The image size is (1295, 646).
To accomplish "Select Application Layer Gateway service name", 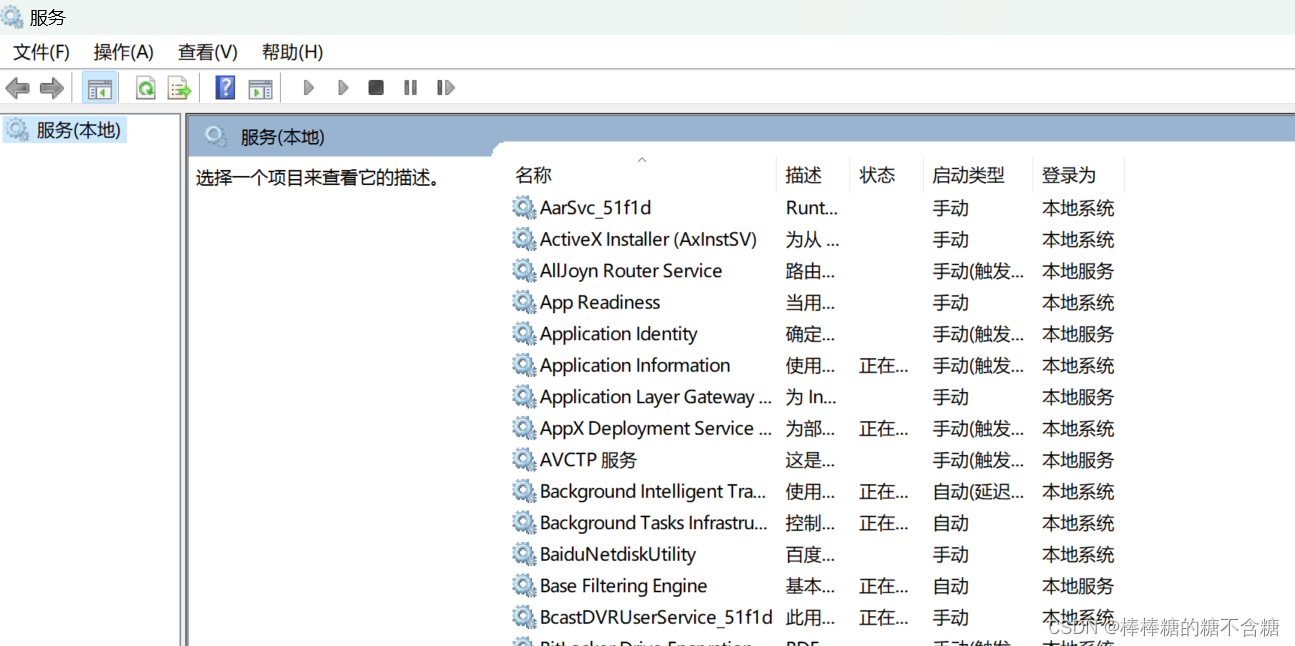I will 656,397.
